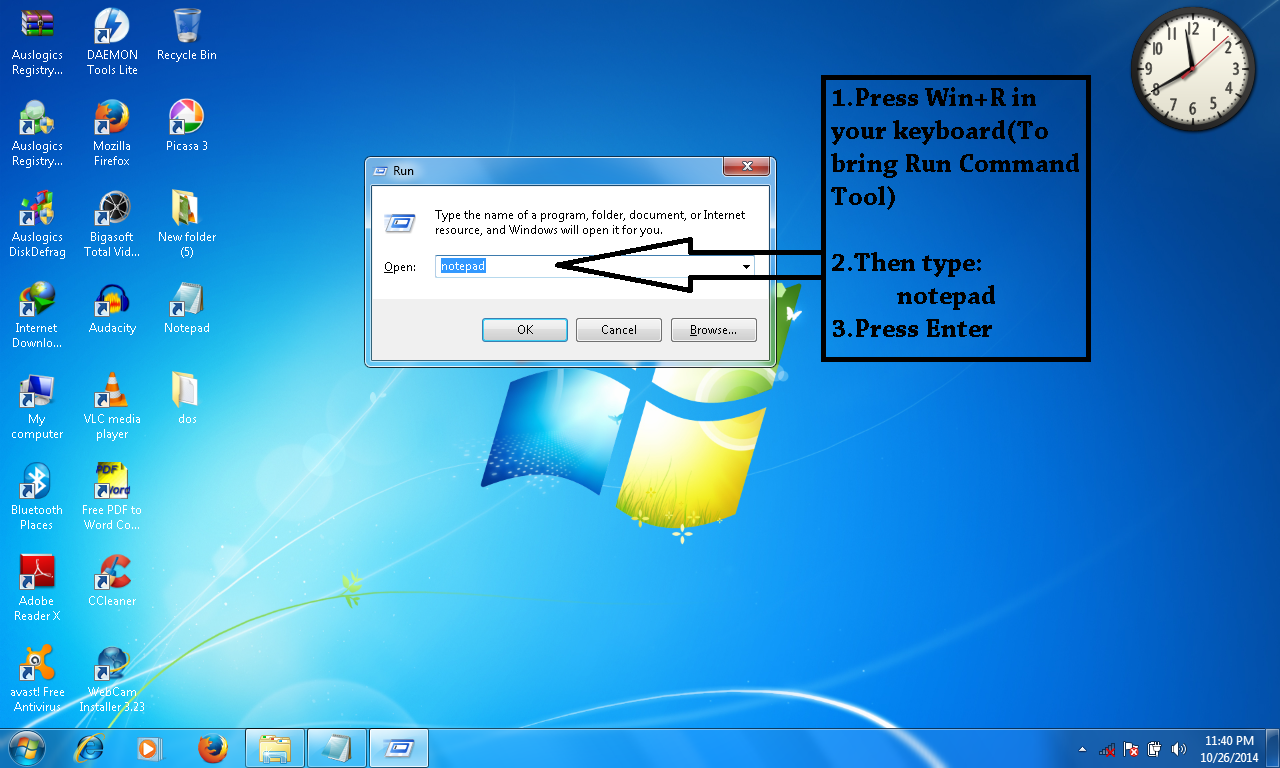Open the volume speaker tray icon
1280x768 pixels.
(x=1179, y=749)
